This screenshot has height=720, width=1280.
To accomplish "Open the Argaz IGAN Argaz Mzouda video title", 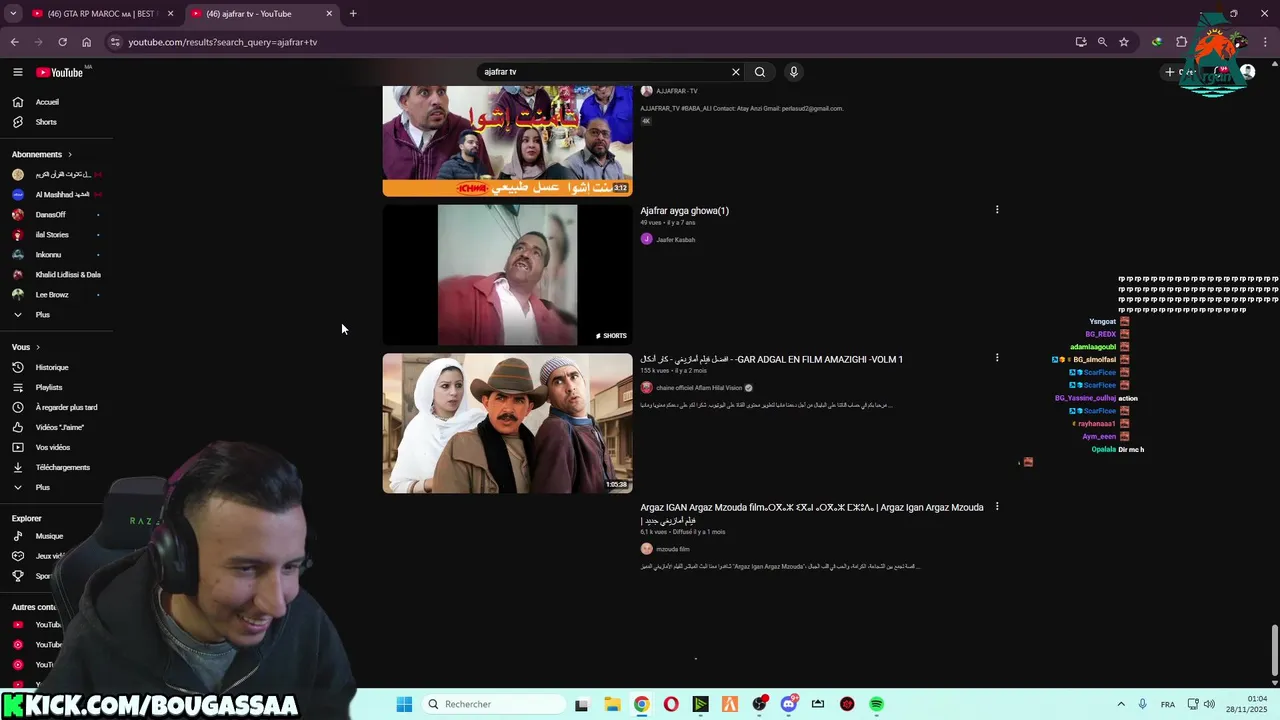I will (812, 513).
